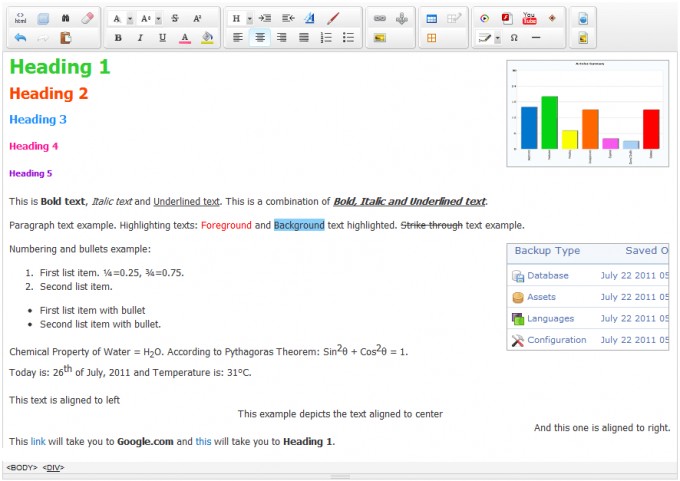The image size is (680, 481).
Task: Click the font size A button
Action: pos(145,18)
